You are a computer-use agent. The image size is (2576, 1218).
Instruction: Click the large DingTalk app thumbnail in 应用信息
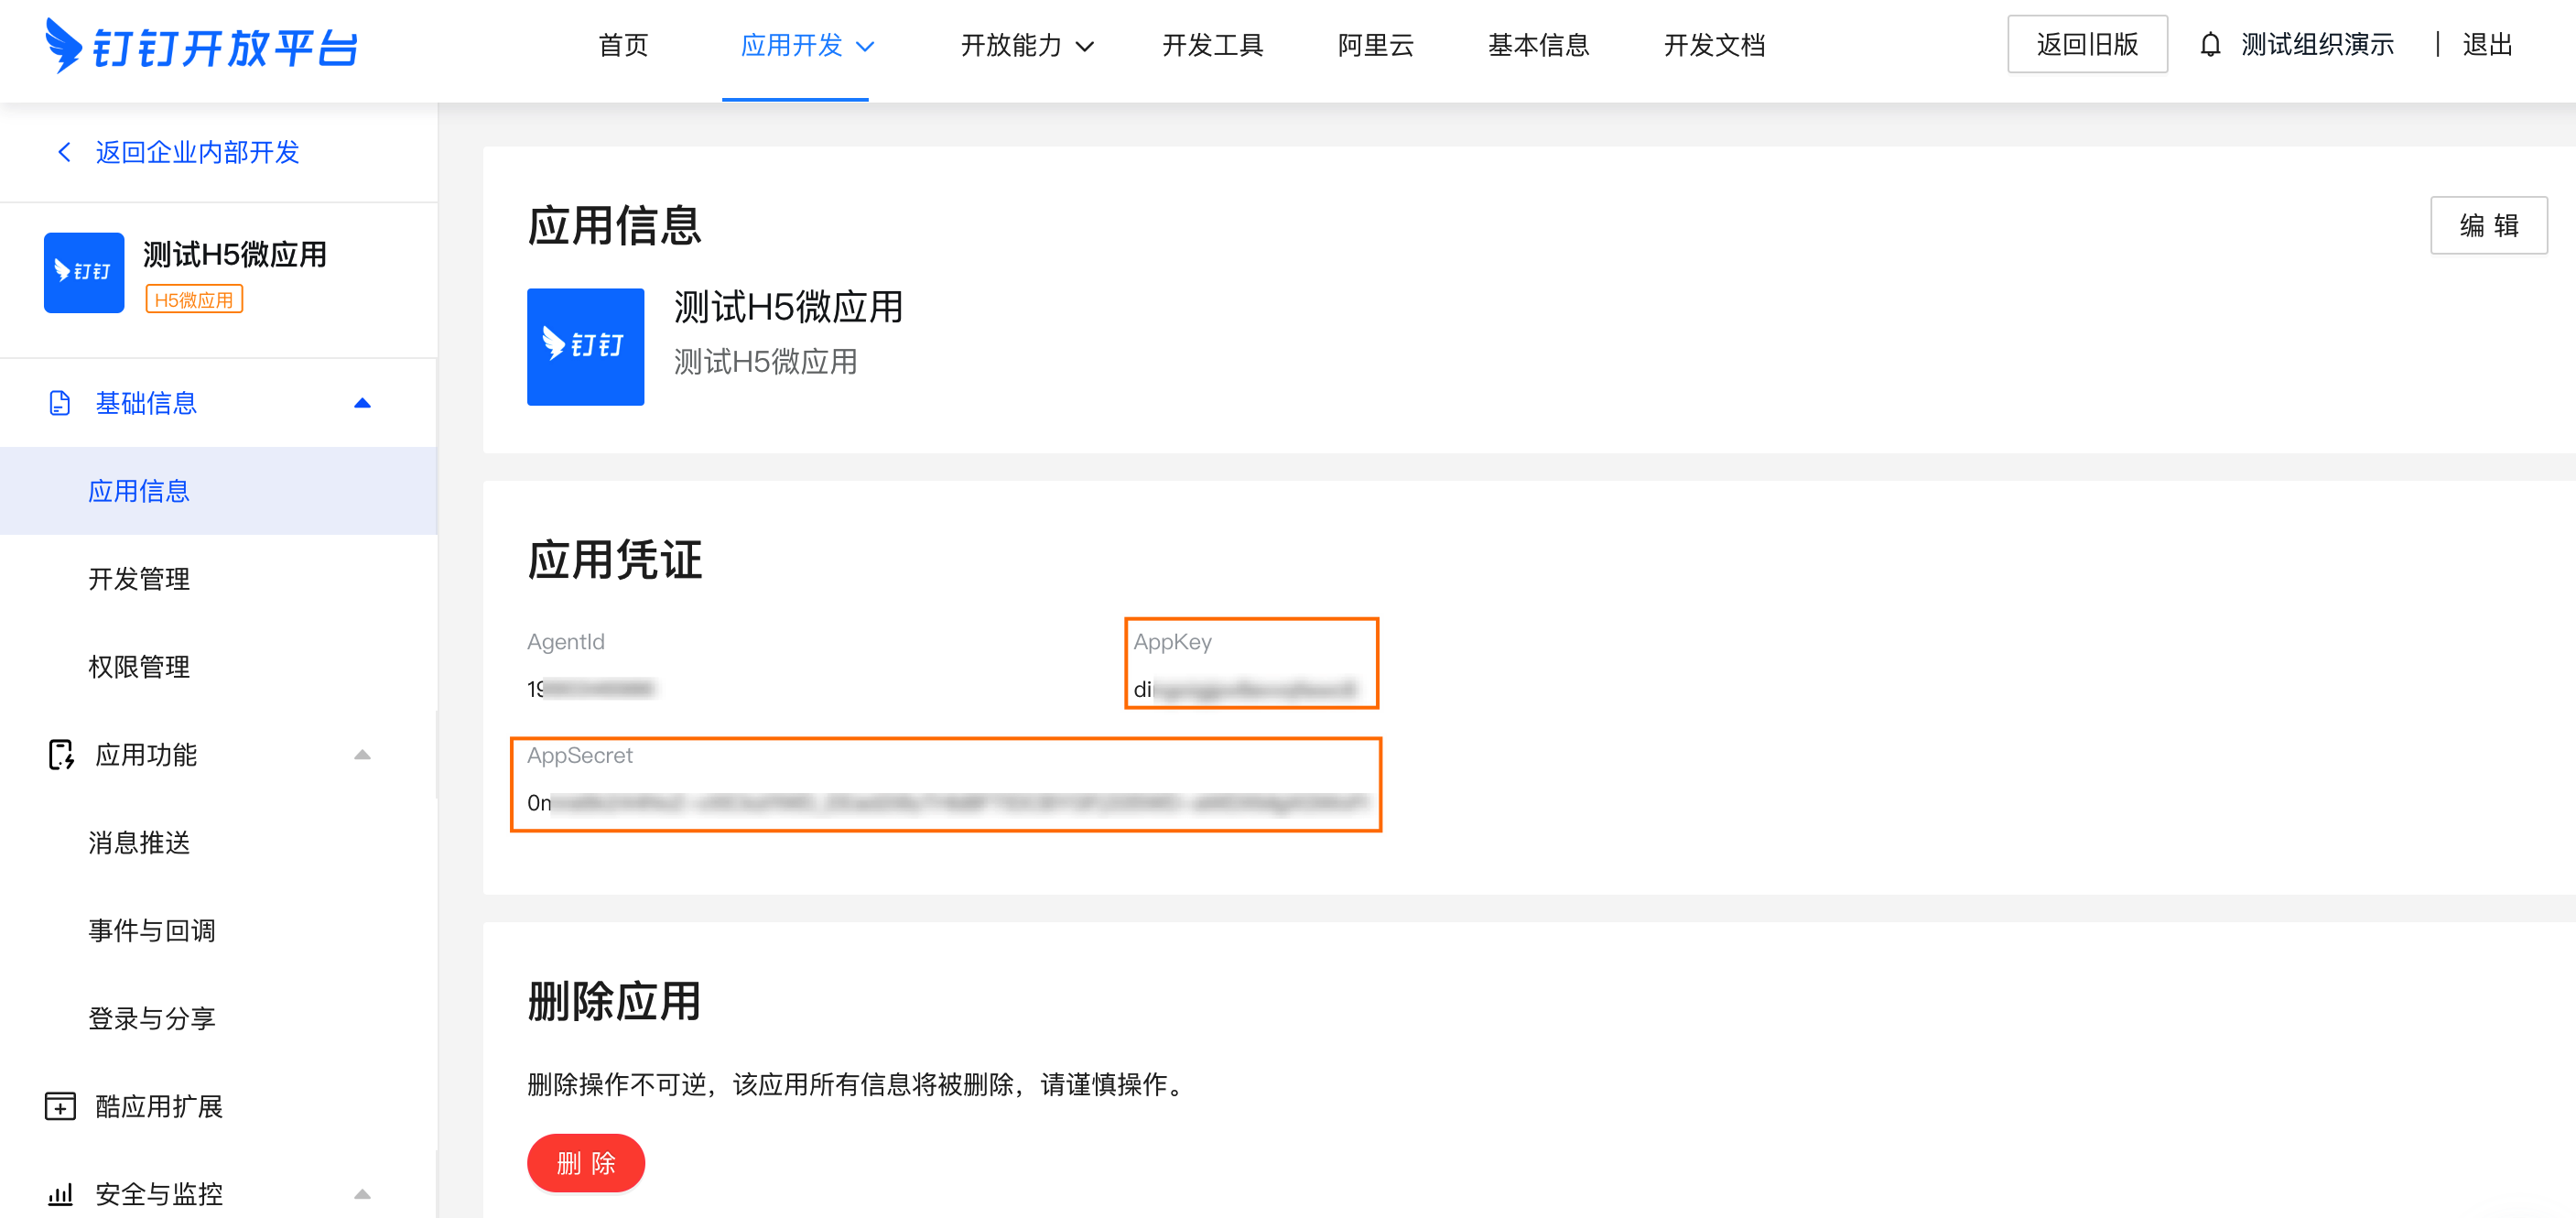tap(585, 347)
